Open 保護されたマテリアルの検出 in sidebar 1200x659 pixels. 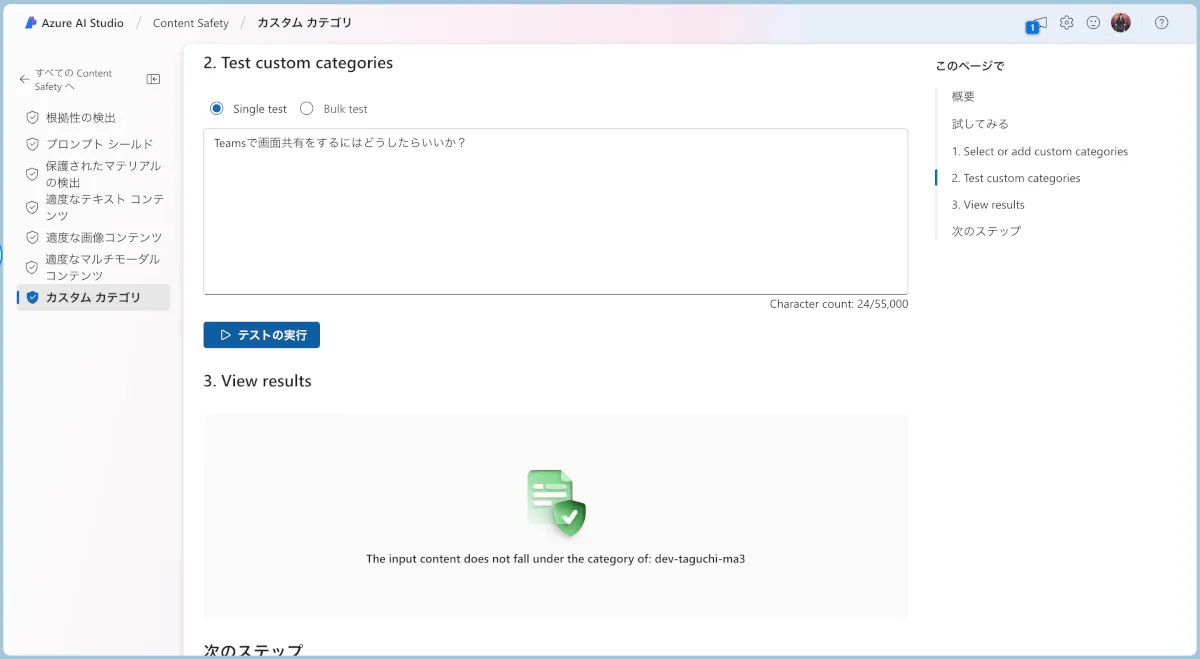click(103, 174)
